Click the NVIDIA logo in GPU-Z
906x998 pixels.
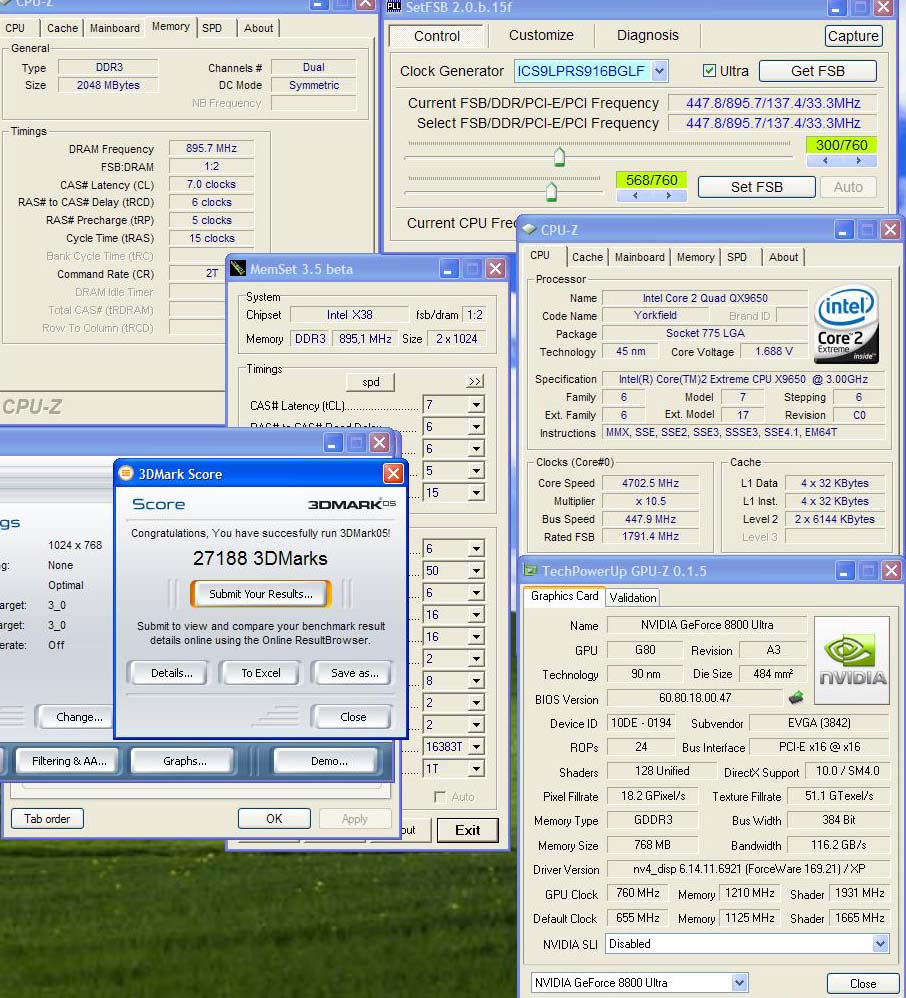point(852,660)
